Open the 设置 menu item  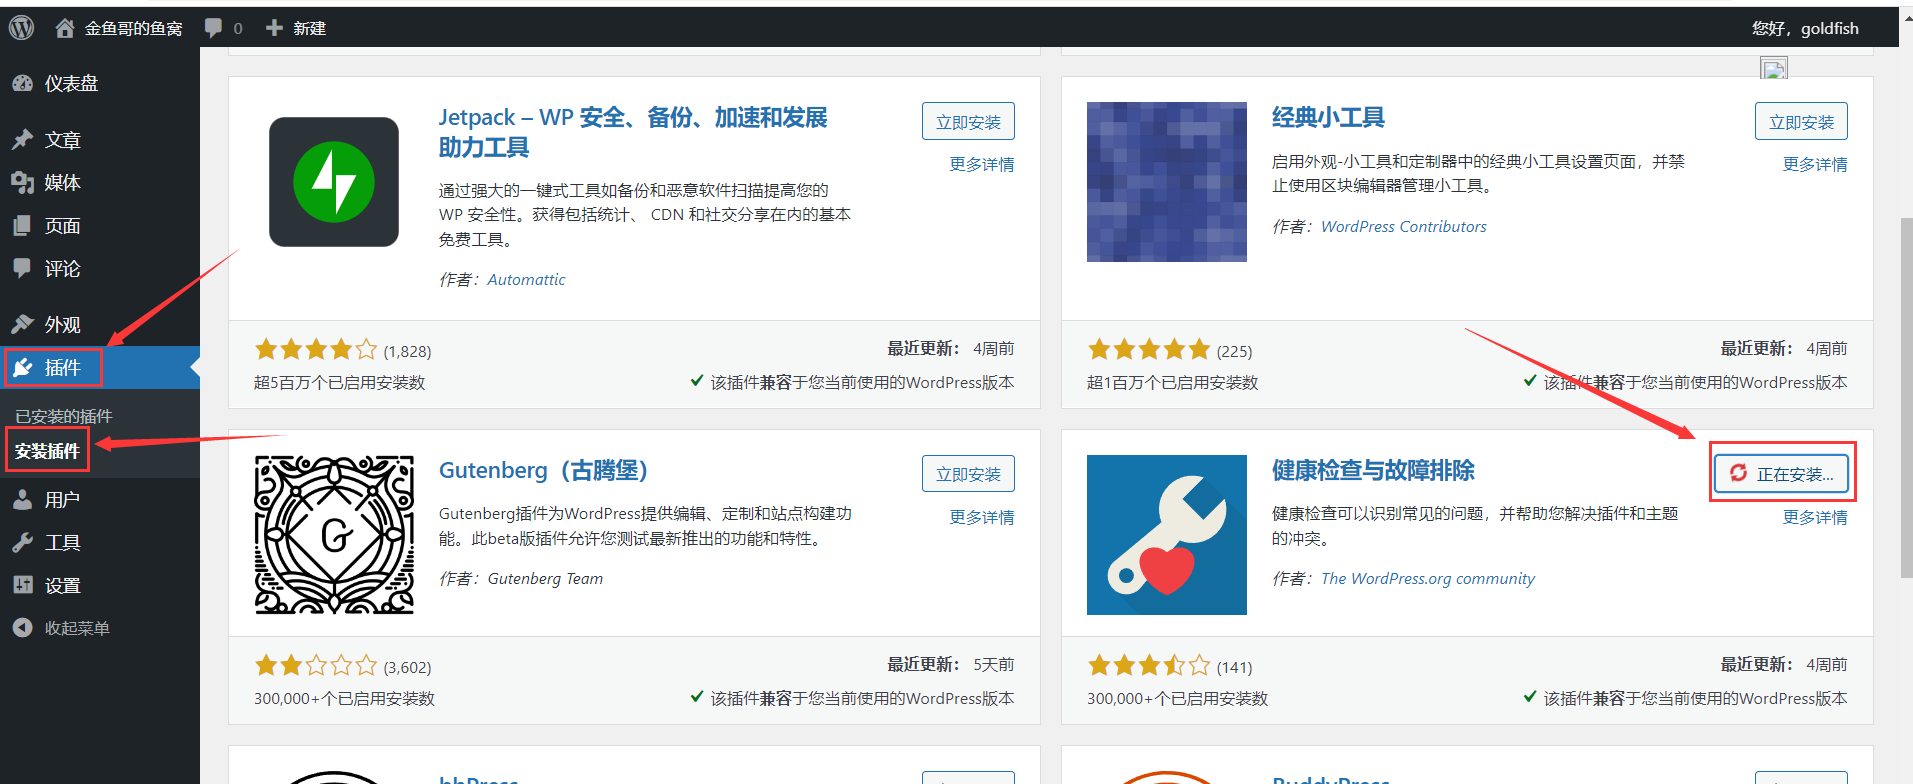100,586
